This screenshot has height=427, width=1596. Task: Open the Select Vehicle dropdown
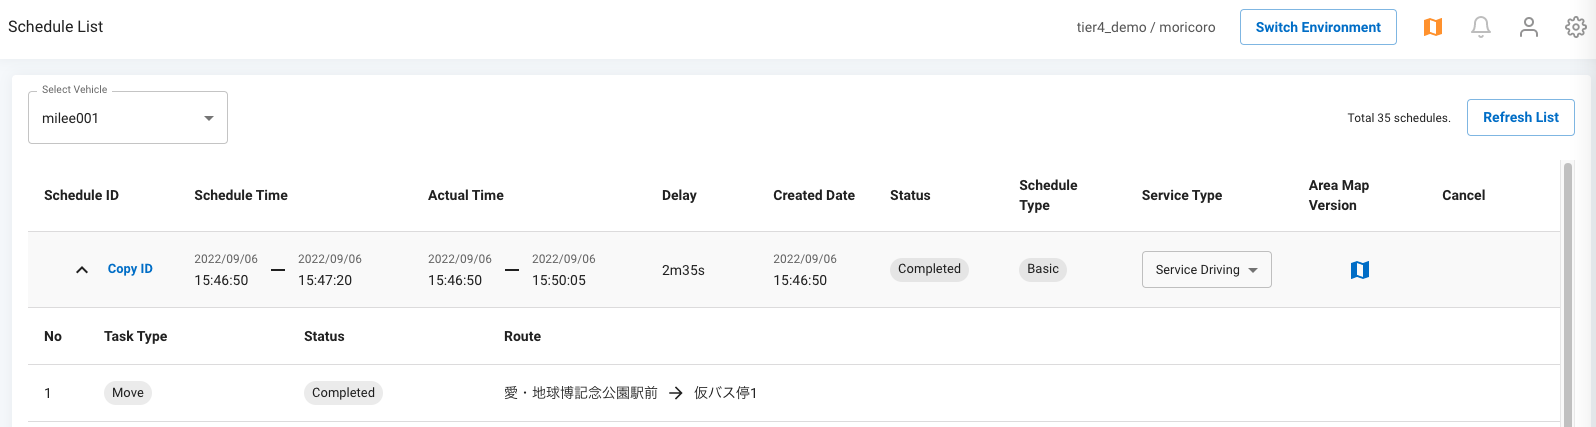coord(128,118)
